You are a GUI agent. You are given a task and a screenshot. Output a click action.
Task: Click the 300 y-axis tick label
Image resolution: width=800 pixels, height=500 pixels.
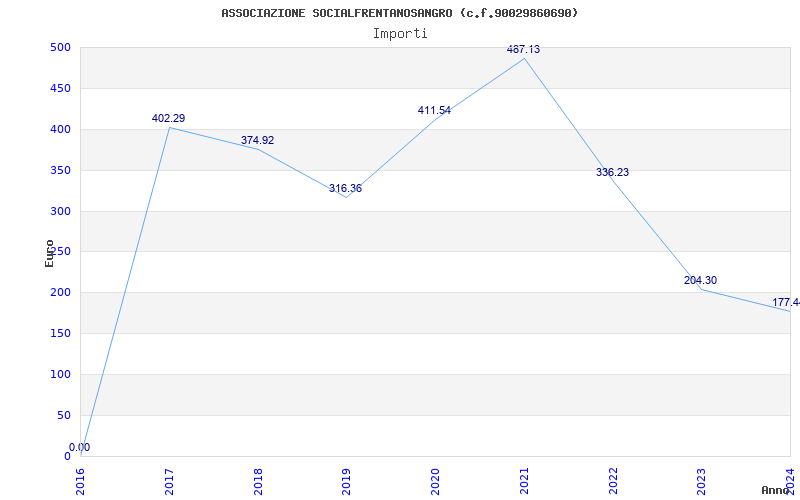(60, 211)
